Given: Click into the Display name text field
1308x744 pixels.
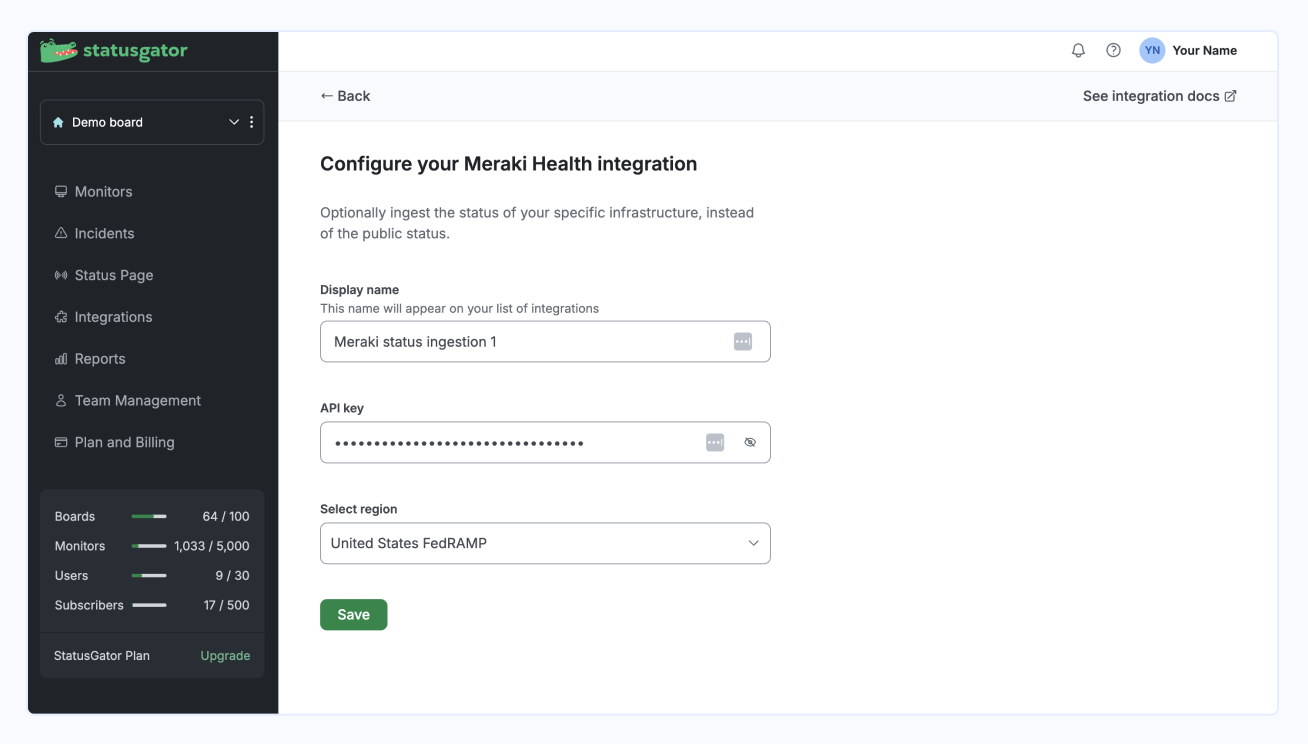Looking at the screenshot, I should point(525,341).
